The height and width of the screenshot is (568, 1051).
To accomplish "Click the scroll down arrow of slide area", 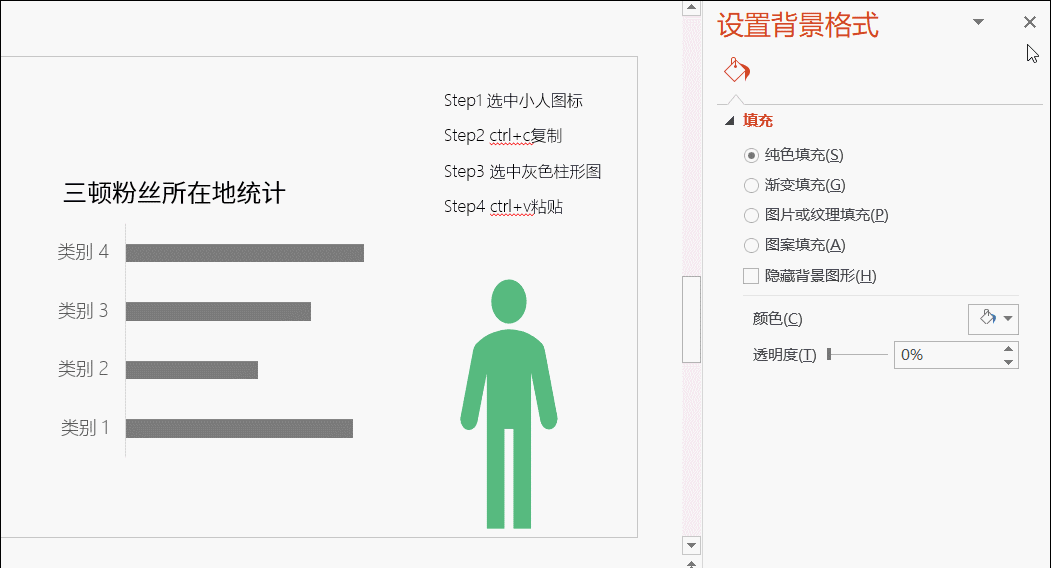I will 690,545.
